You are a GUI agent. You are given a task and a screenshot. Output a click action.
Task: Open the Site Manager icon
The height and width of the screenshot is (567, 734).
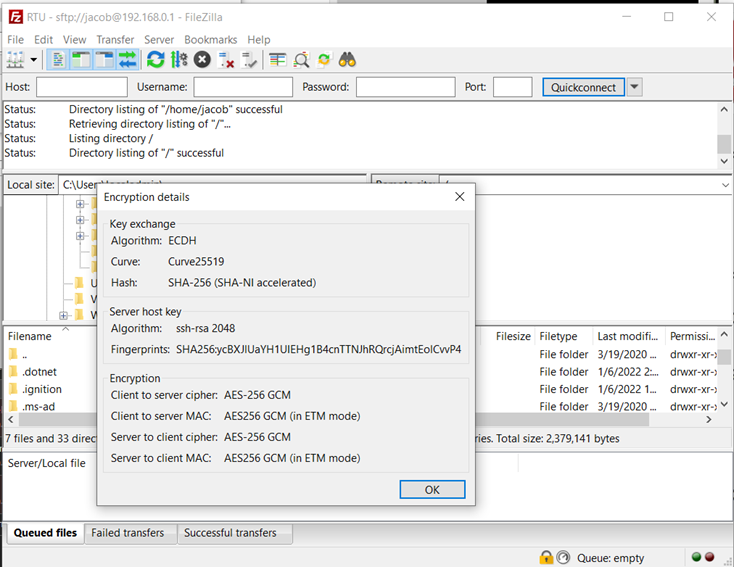tap(15, 60)
